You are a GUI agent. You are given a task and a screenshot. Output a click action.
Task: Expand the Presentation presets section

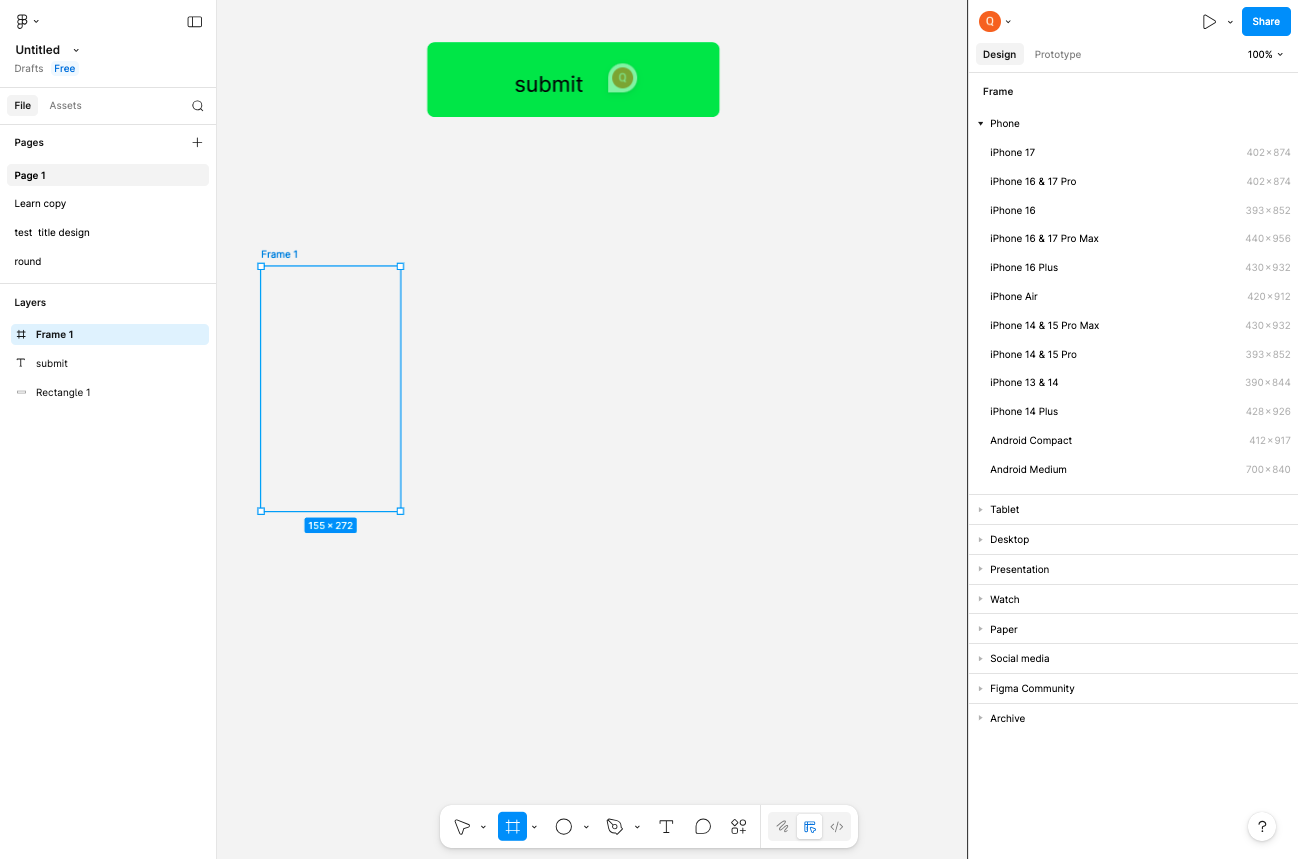(x=981, y=570)
